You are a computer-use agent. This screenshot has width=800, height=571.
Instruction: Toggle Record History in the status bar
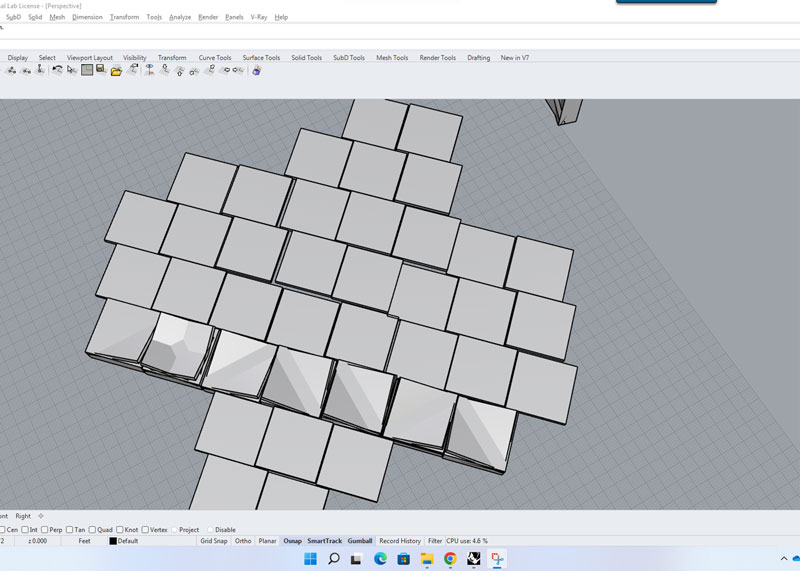point(400,541)
